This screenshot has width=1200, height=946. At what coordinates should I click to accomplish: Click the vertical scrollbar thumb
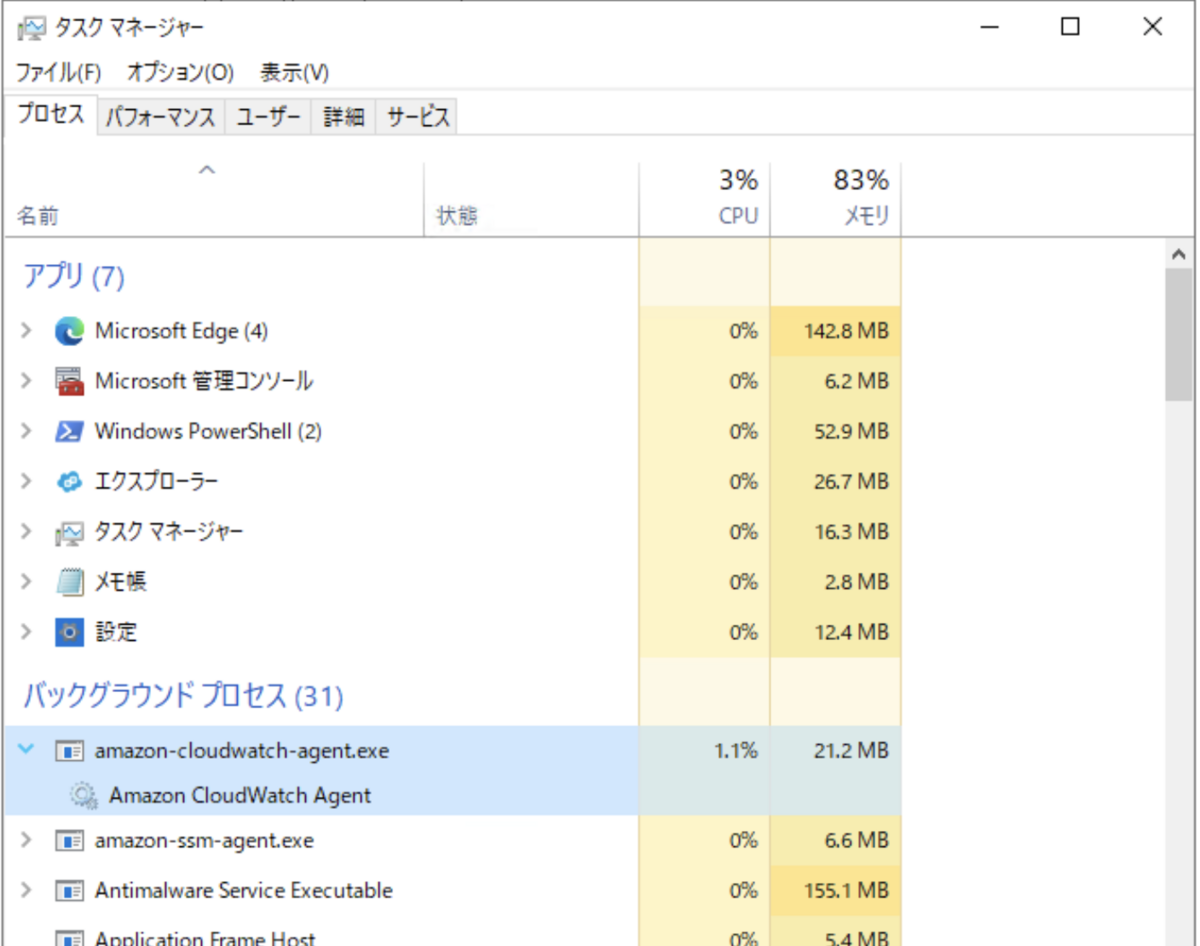[1180, 335]
